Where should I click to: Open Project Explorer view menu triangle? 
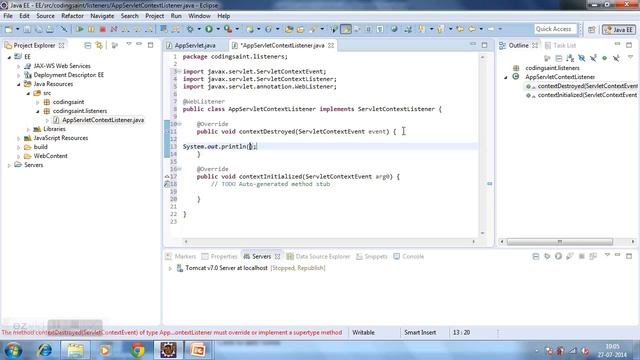(x=129, y=44)
